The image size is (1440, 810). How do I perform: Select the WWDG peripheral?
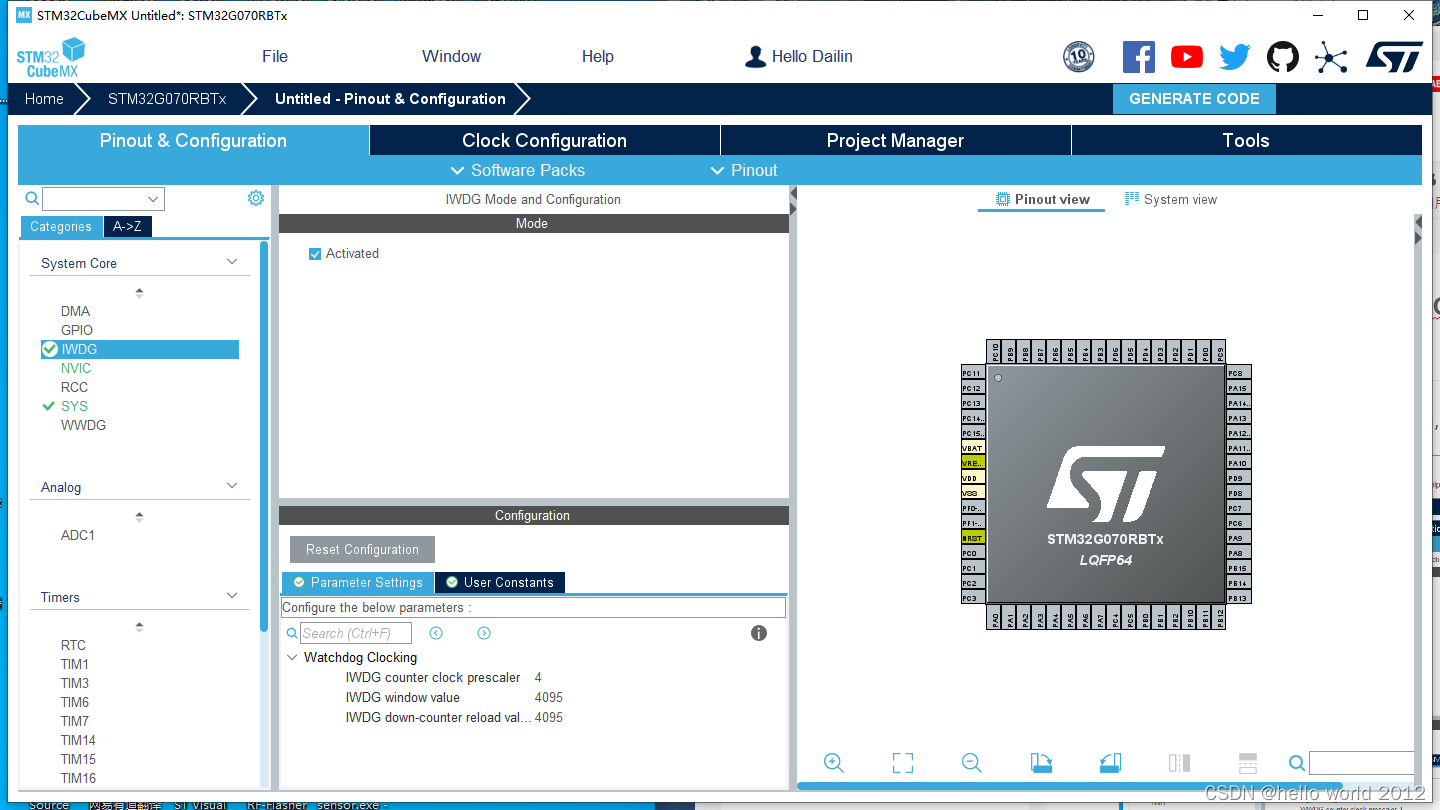coord(83,425)
